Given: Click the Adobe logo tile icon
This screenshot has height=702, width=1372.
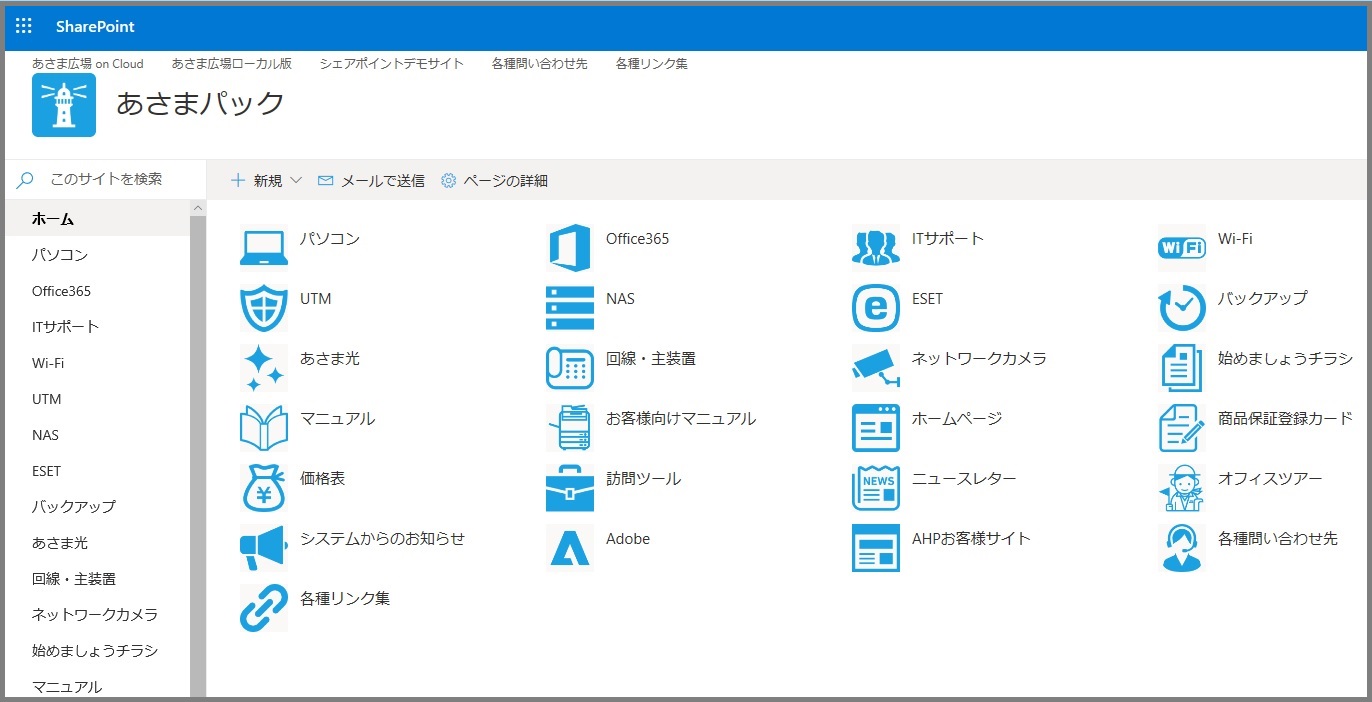Looking at the screenshot, I should pyautogui.click(x=570, y=548).
